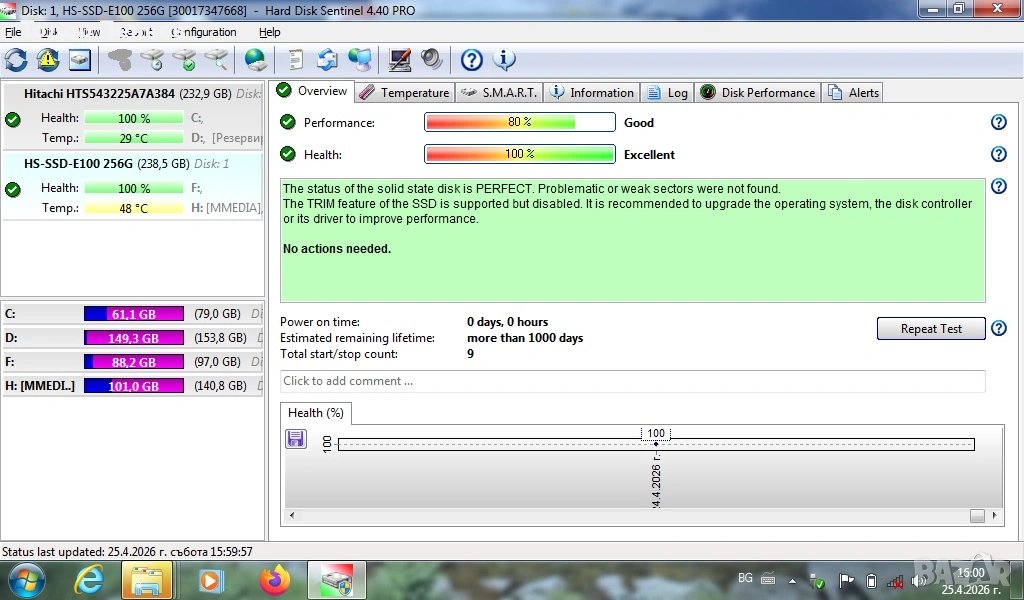Image resolution: width=1024 pixels, height=600 pixels.
Task: Open the File menu
Action: pos(13,32)
